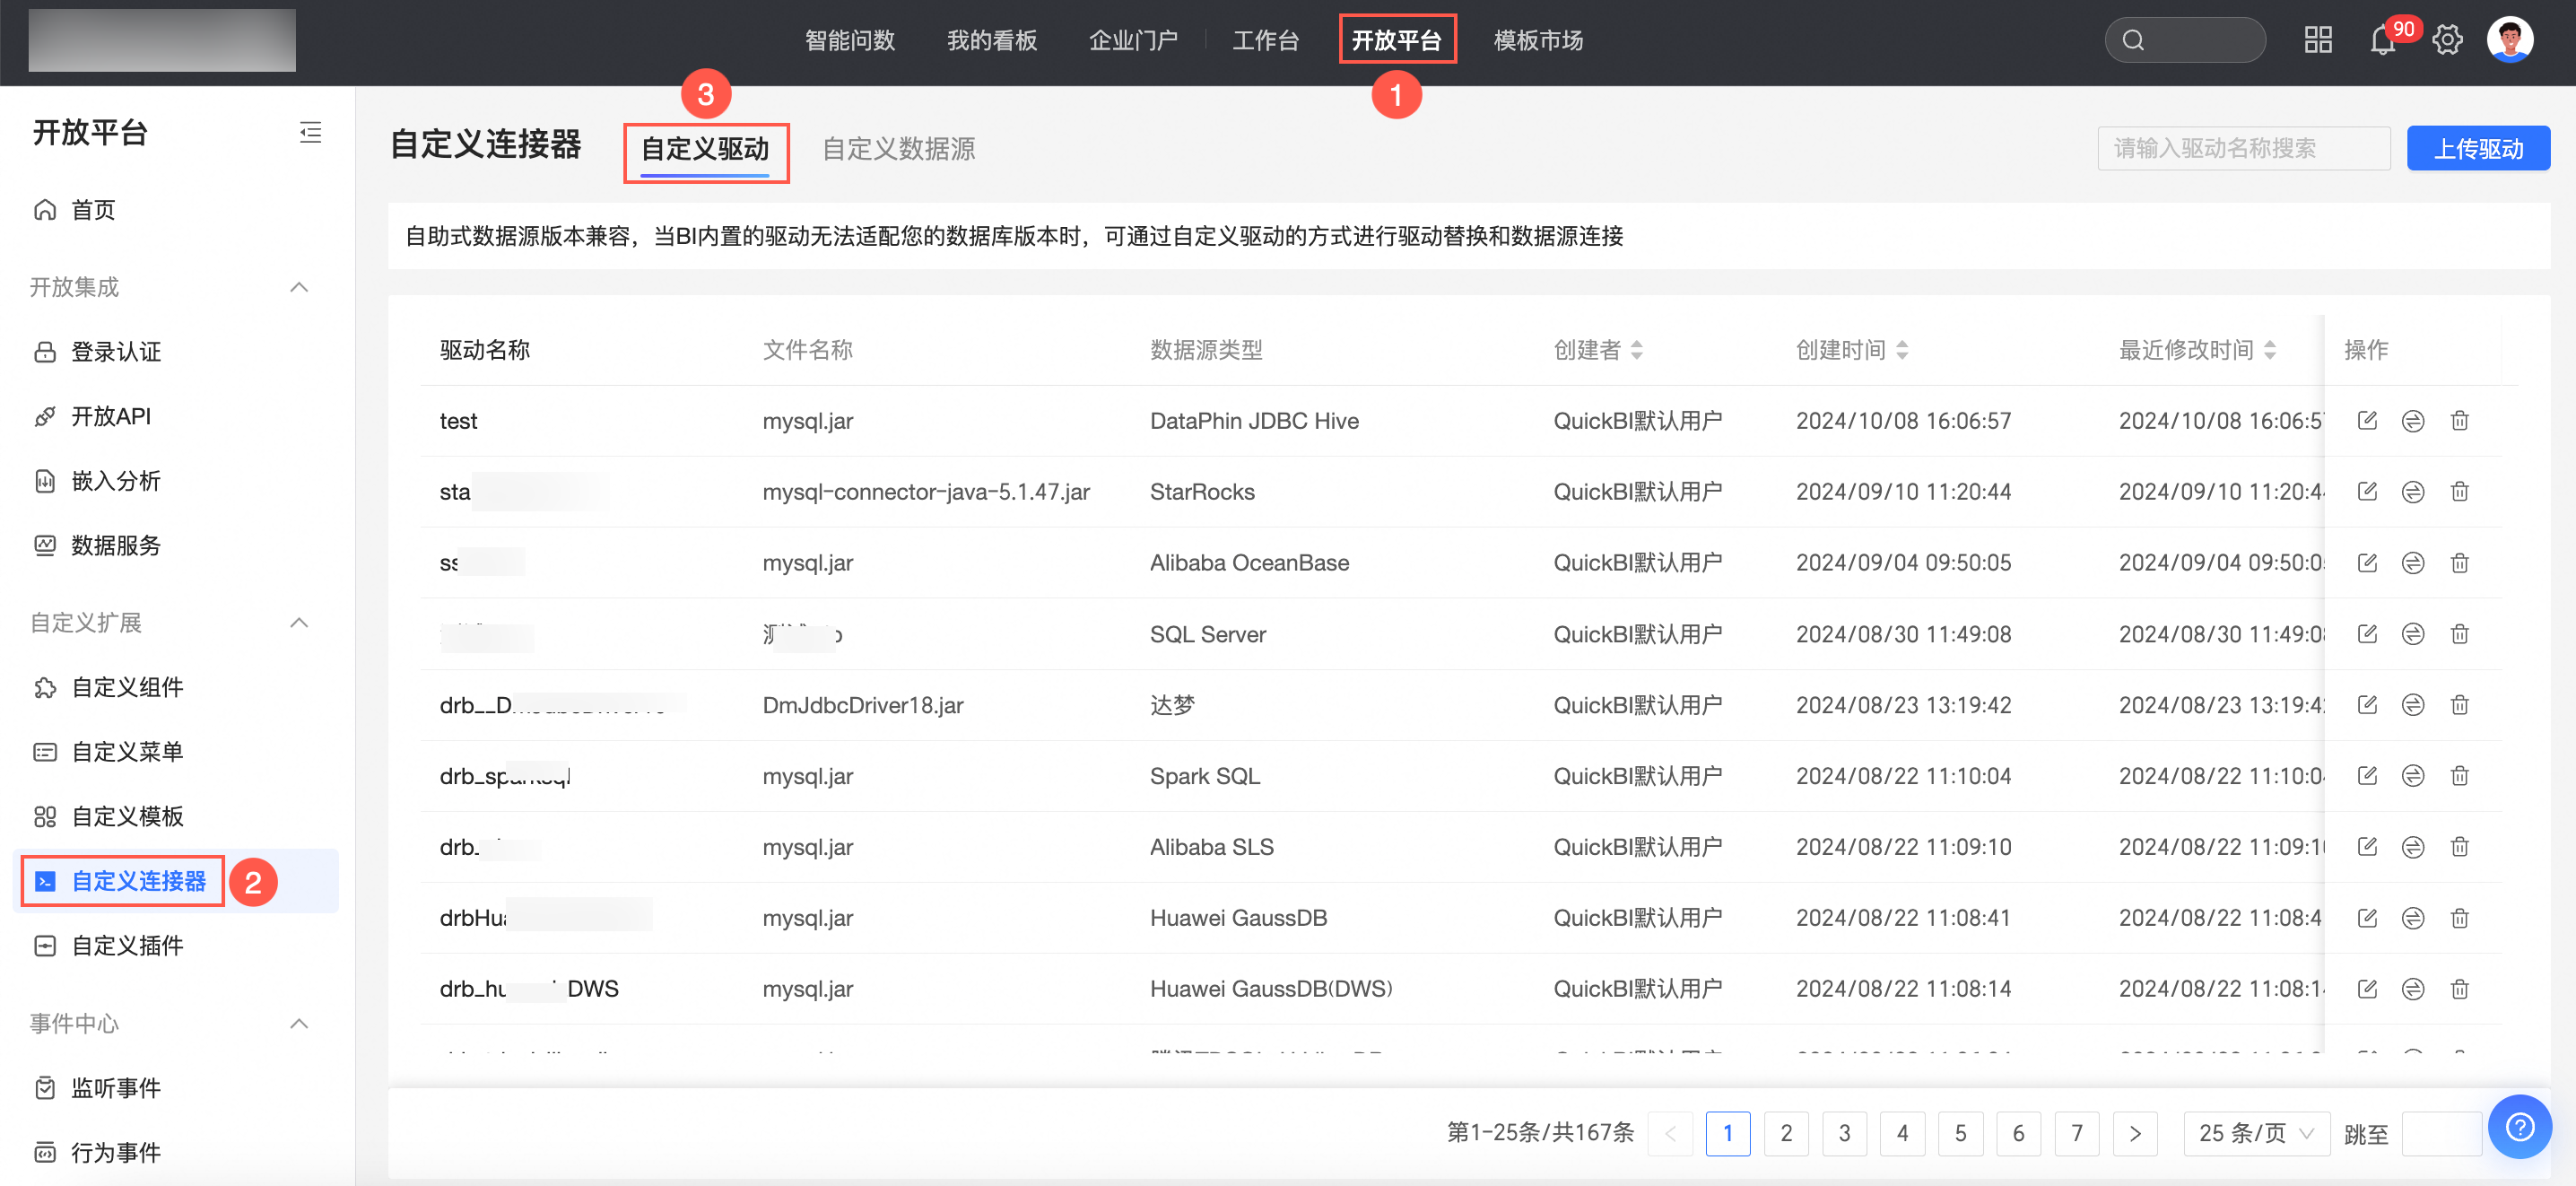Switch to 自定义驱动 tab

705,150
